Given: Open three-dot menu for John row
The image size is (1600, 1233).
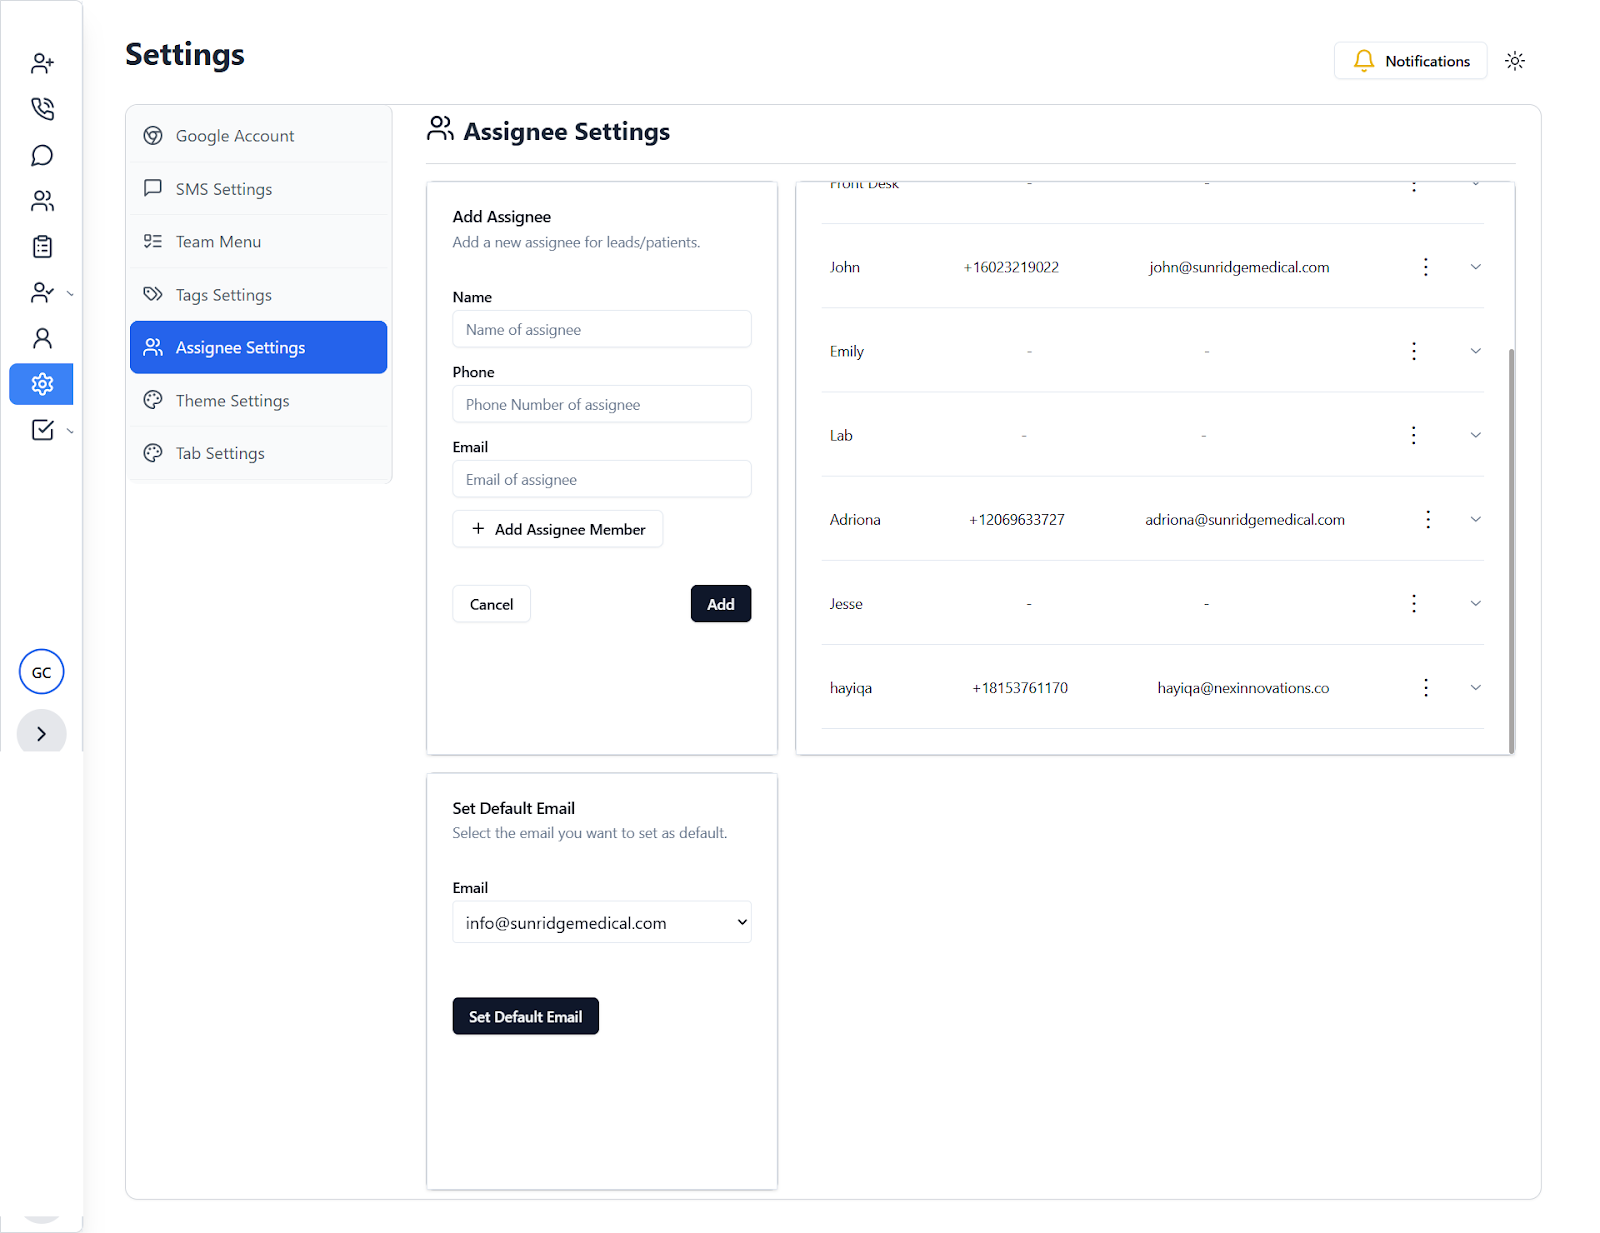Looking at the screenshot, I should [1425, 267].
